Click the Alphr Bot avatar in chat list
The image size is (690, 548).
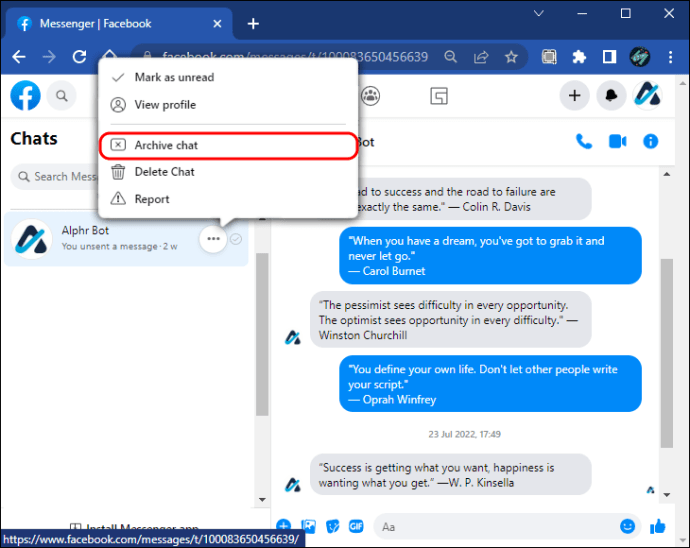click(31, 239)
